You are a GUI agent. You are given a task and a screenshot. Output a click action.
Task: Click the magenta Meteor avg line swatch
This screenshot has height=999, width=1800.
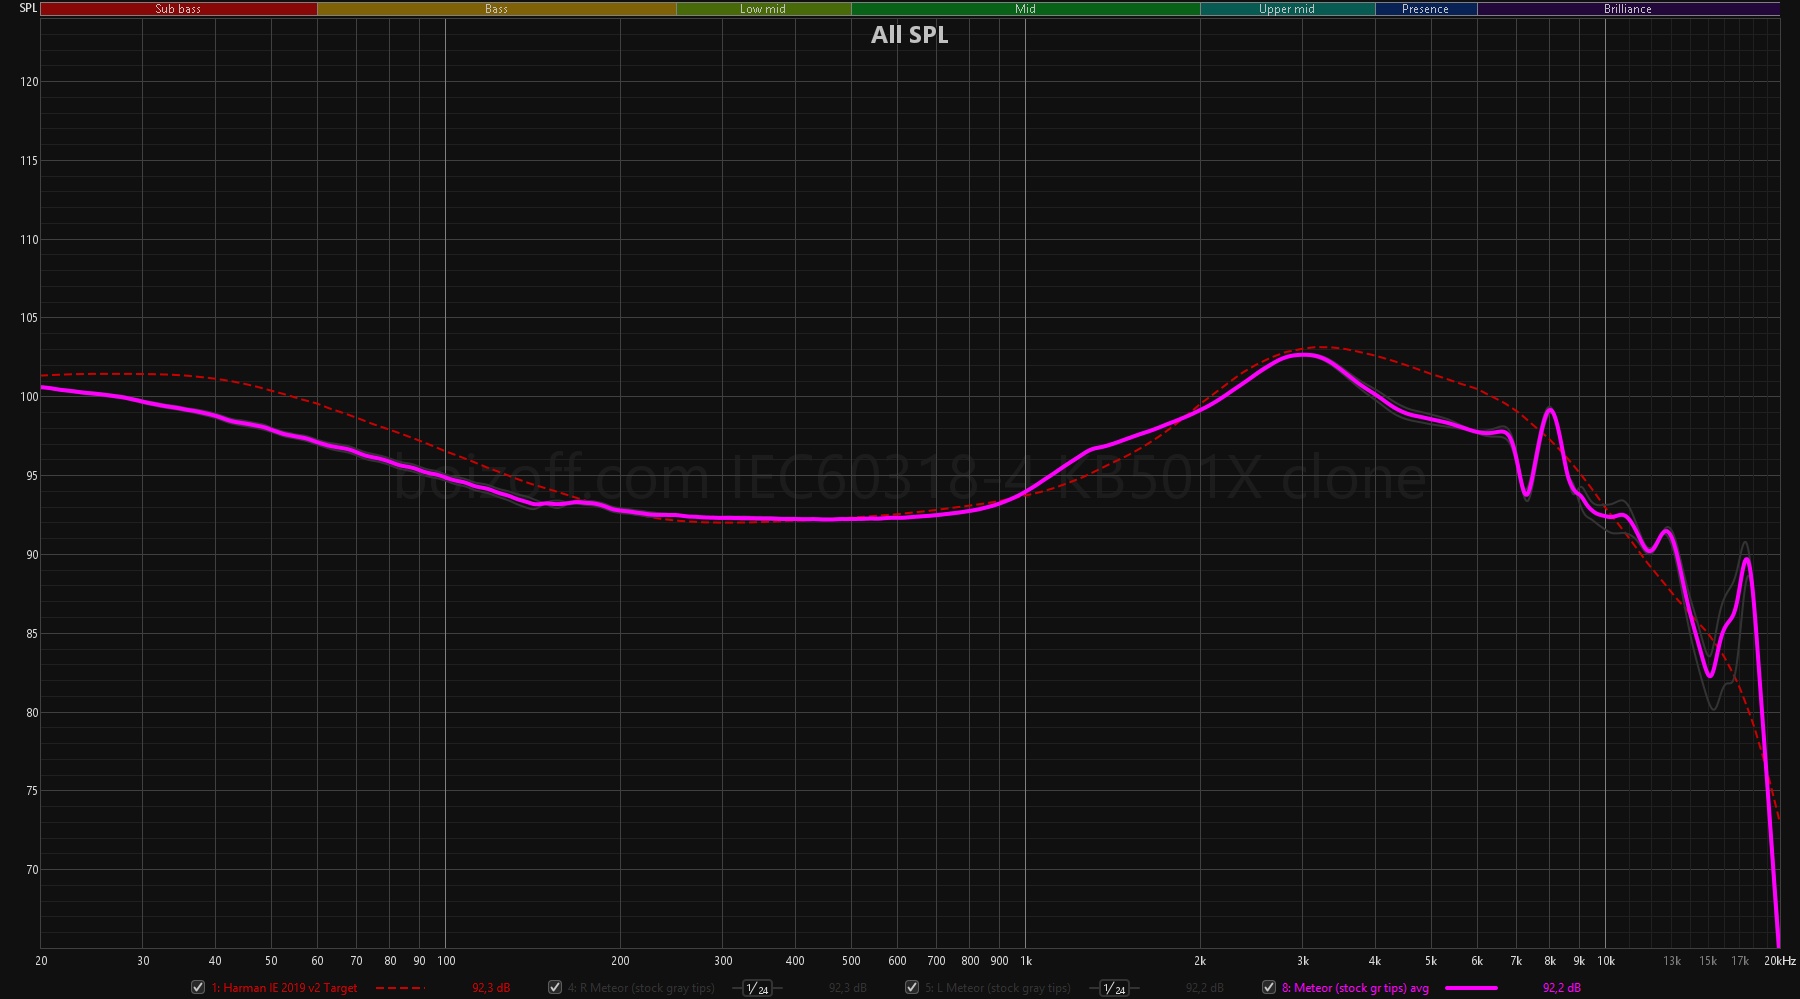[x=1471, y=988]
